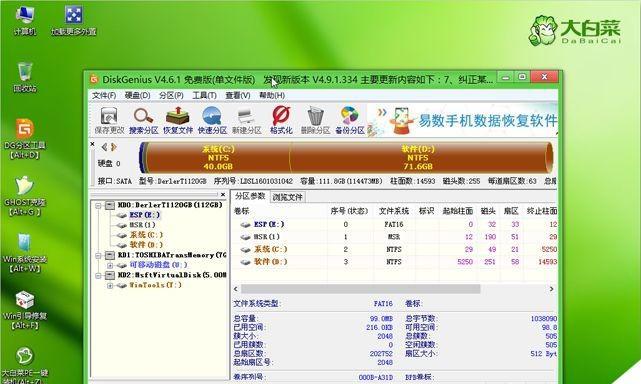This screenshot has height=384, width=641.
Task: Open the 帮助(H) menu
Action: point(272,95)
